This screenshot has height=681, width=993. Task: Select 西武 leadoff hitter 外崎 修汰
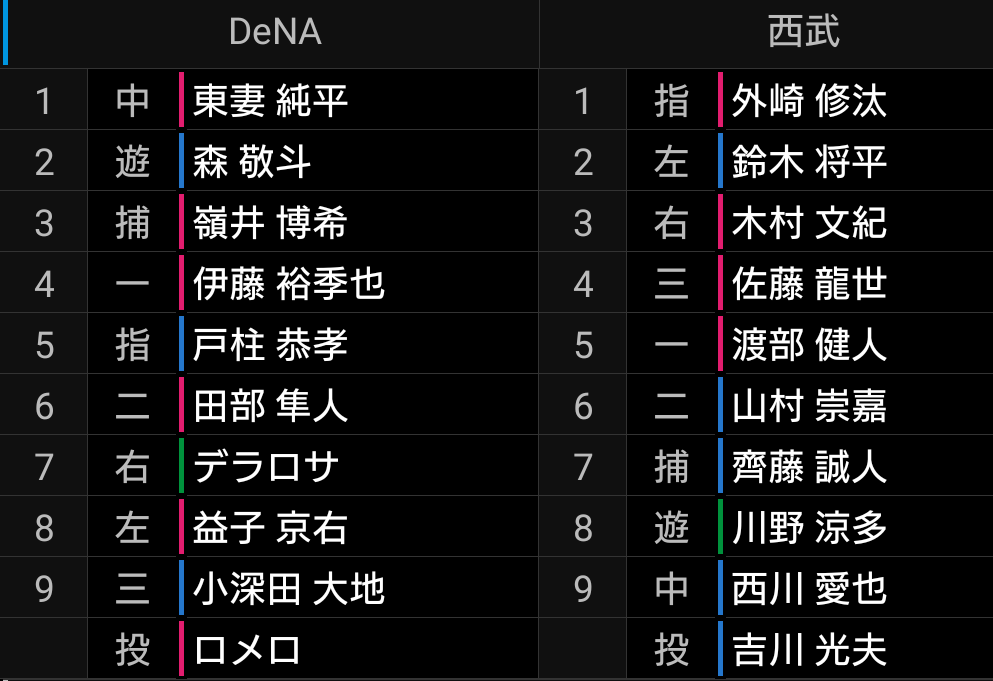point(809,101)
